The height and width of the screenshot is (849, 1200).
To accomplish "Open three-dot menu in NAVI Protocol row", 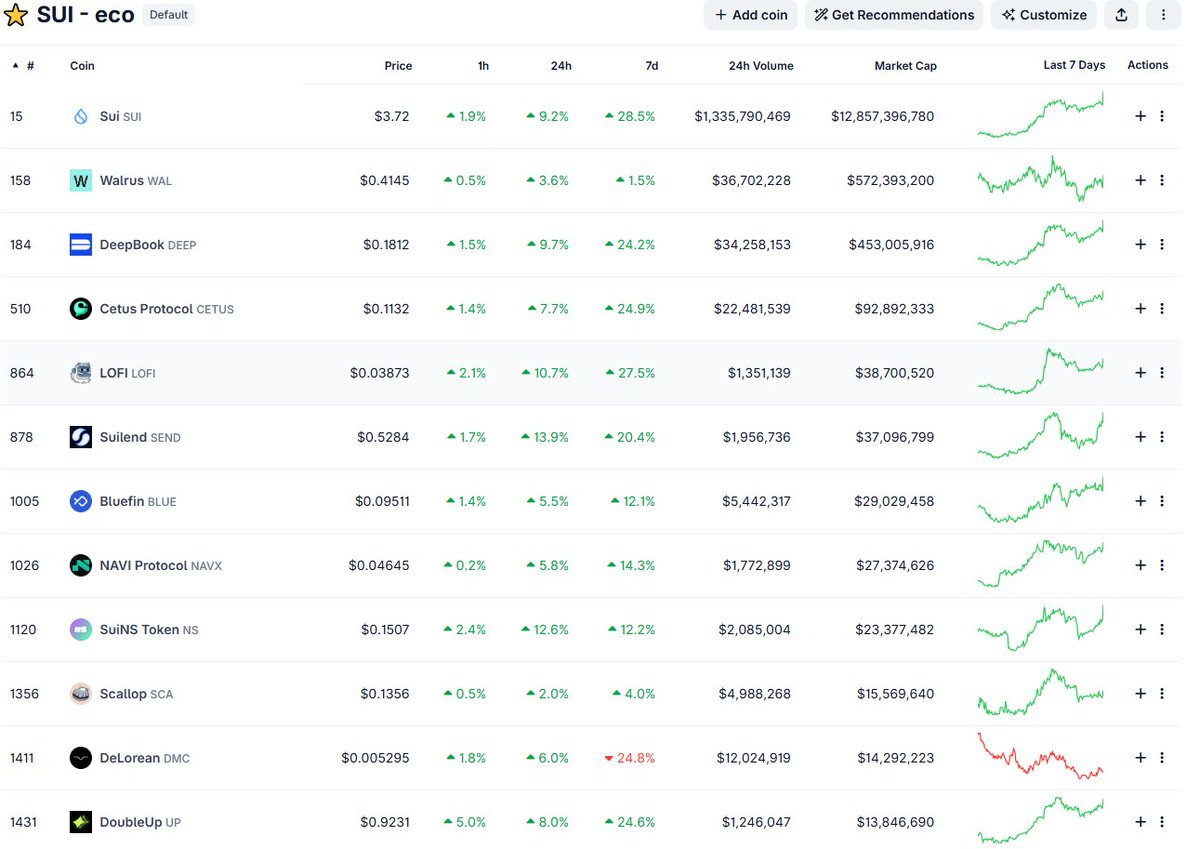I will (x=1162, y=565).
